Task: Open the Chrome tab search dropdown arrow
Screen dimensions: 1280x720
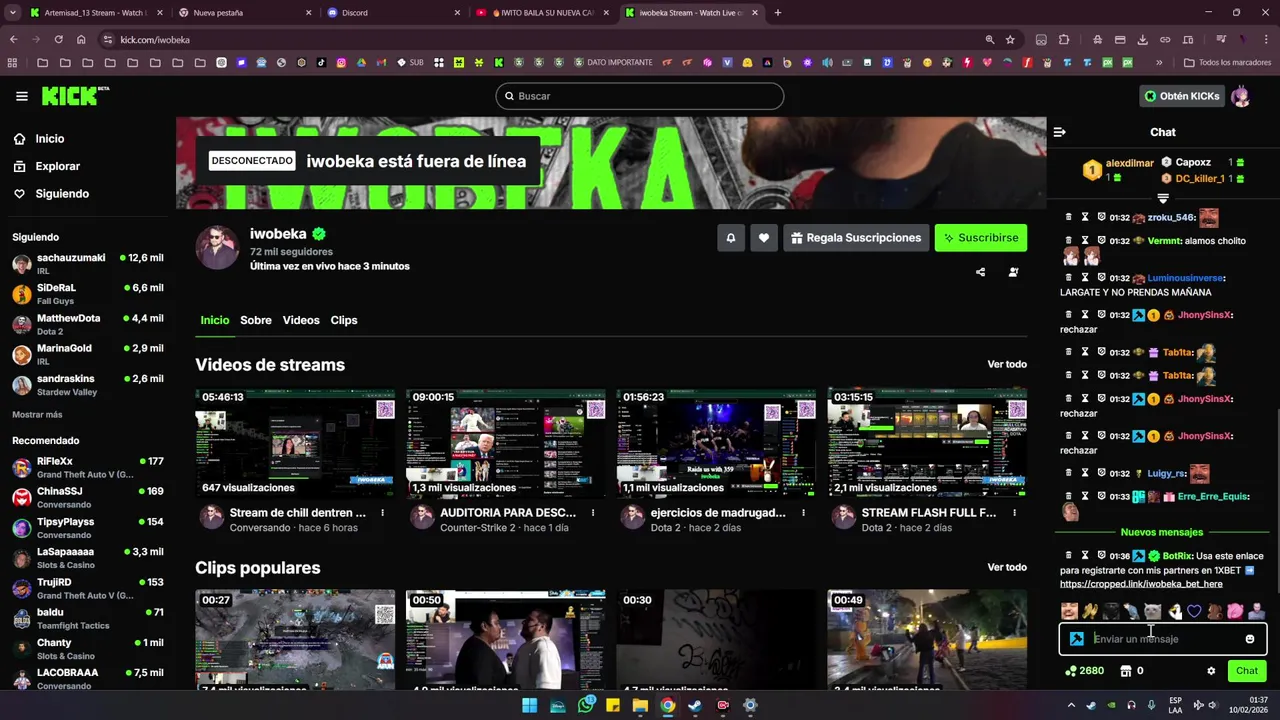Action: coord(13,13)
